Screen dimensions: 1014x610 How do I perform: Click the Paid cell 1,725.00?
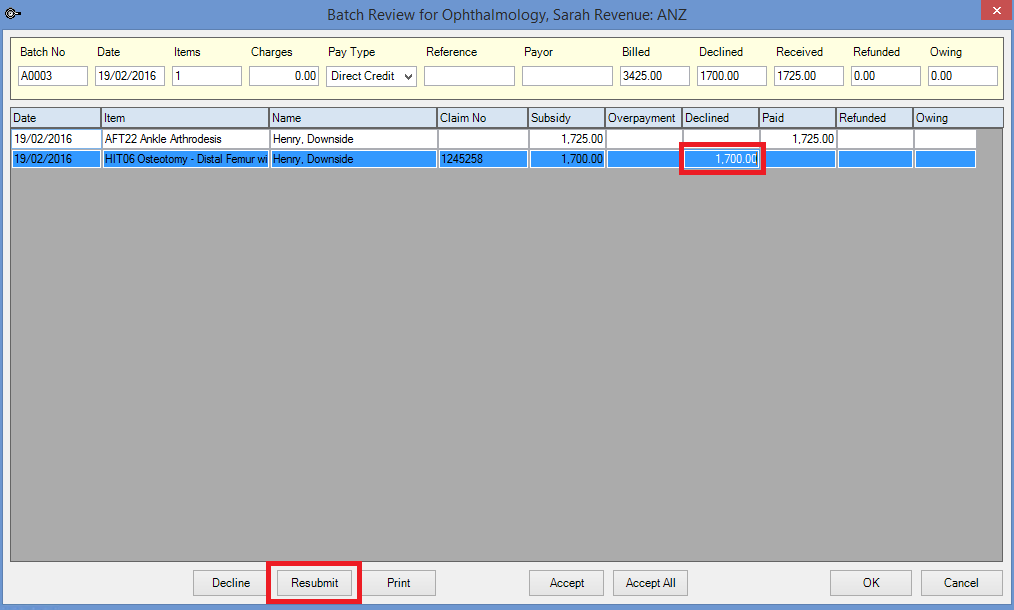[x=799, y=139]
